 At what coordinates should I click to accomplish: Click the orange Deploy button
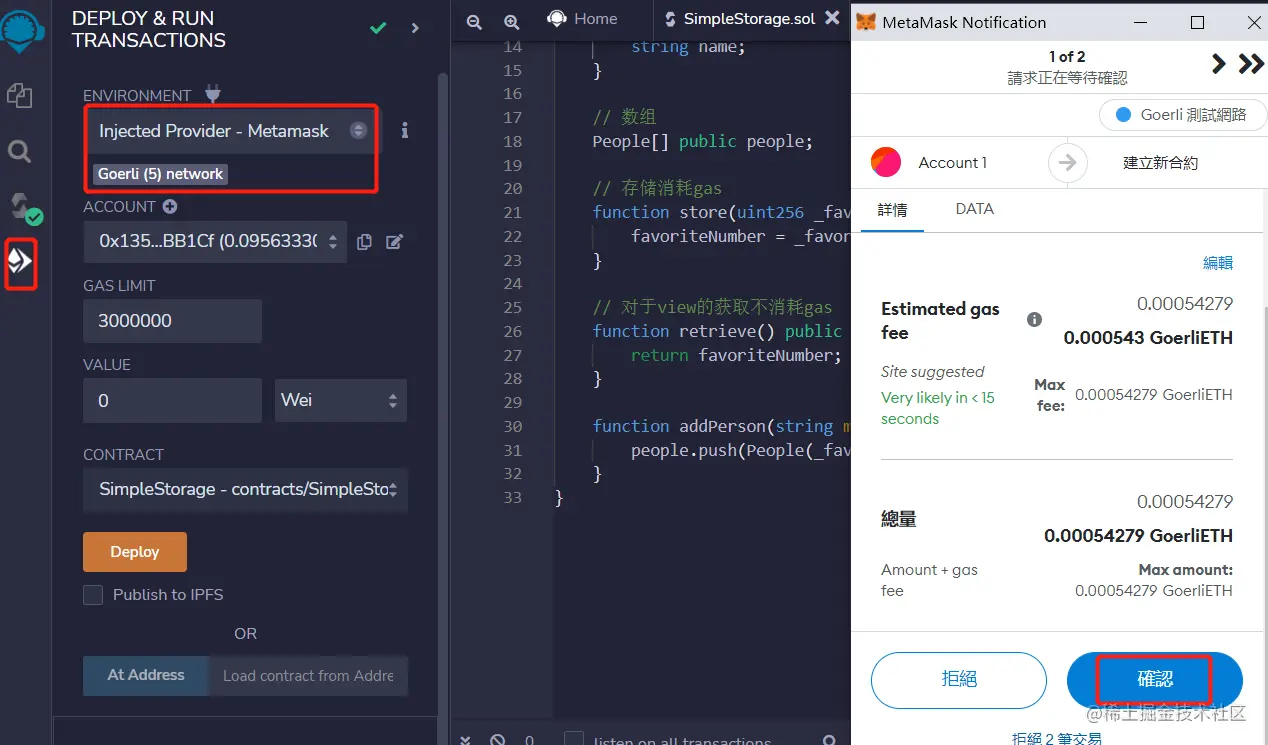pos(135,552)
